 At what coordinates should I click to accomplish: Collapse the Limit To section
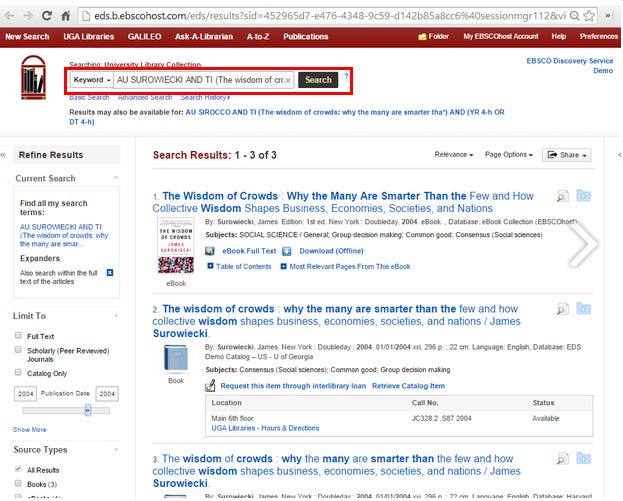click(116, 316)
